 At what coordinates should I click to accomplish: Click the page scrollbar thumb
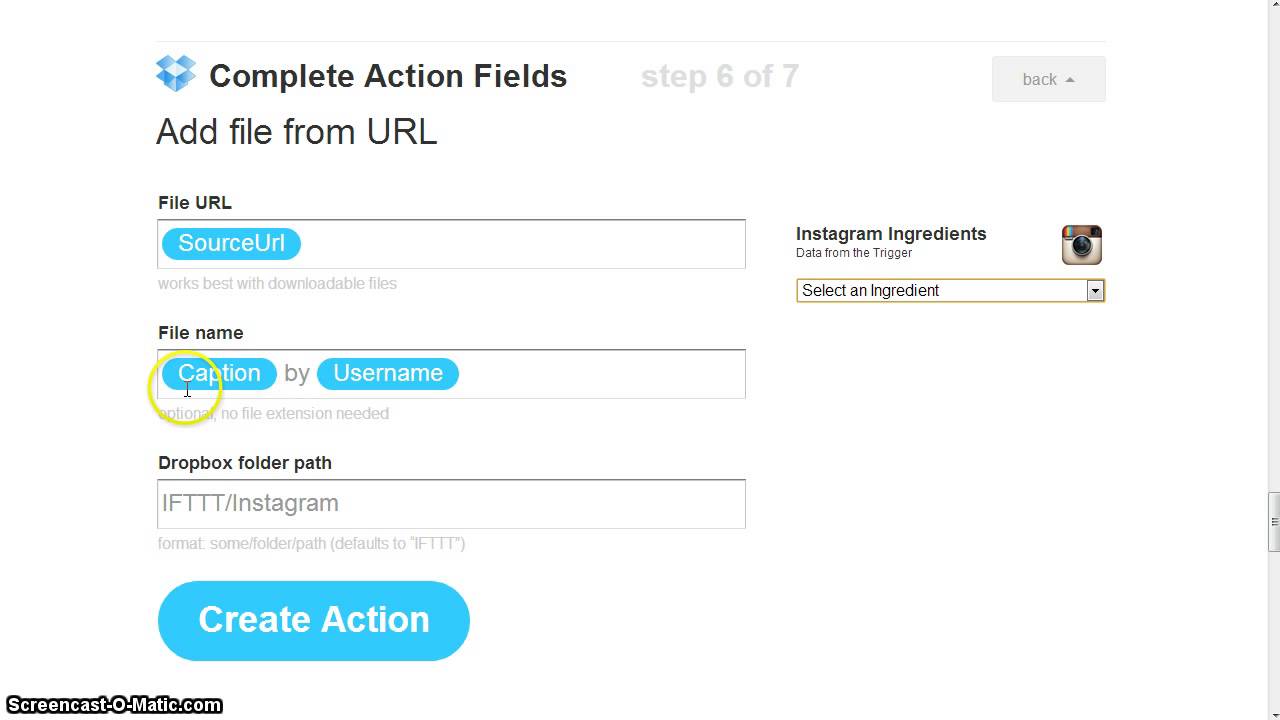click(1273, 521)
